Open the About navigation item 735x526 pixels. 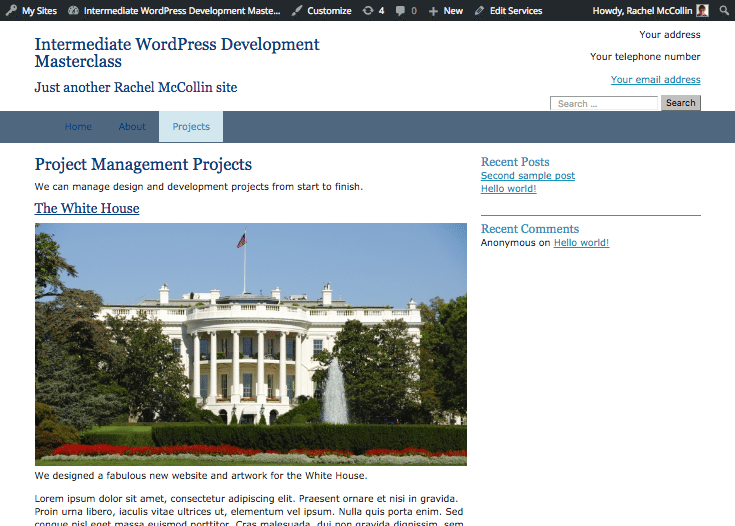tap(132, 127)
